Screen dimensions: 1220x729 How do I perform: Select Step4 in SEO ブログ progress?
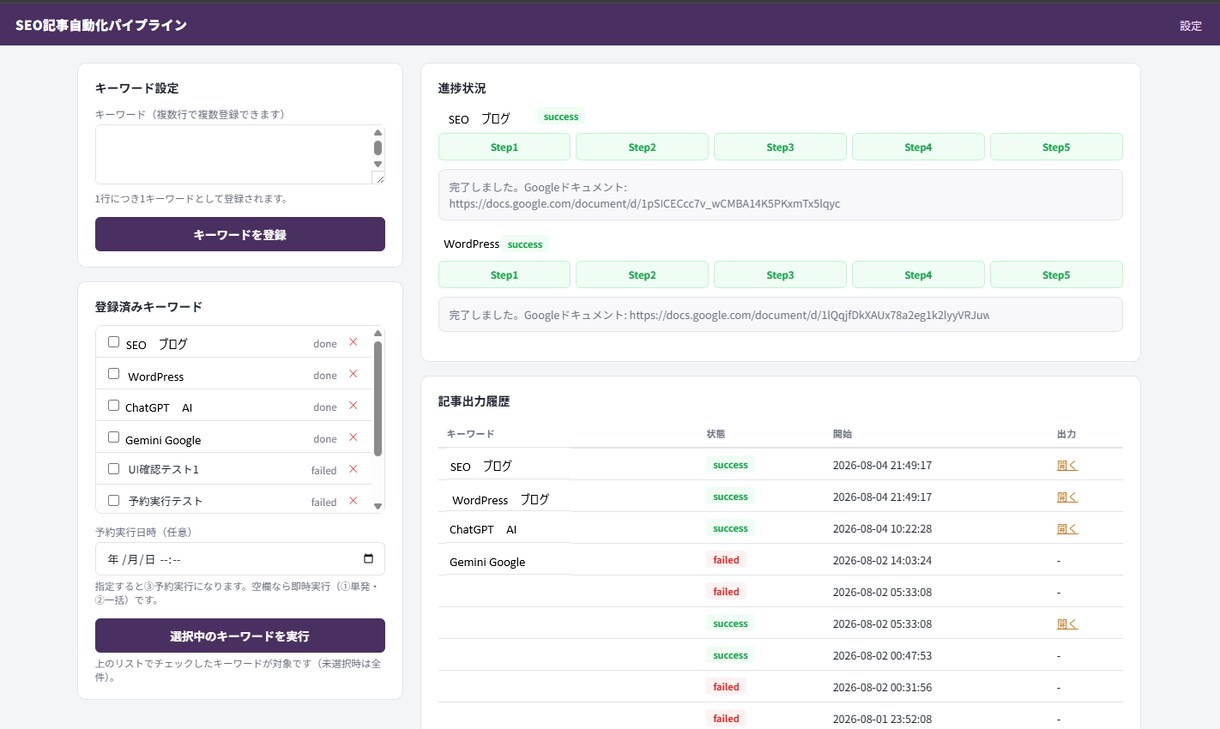[x=918, y=147]
